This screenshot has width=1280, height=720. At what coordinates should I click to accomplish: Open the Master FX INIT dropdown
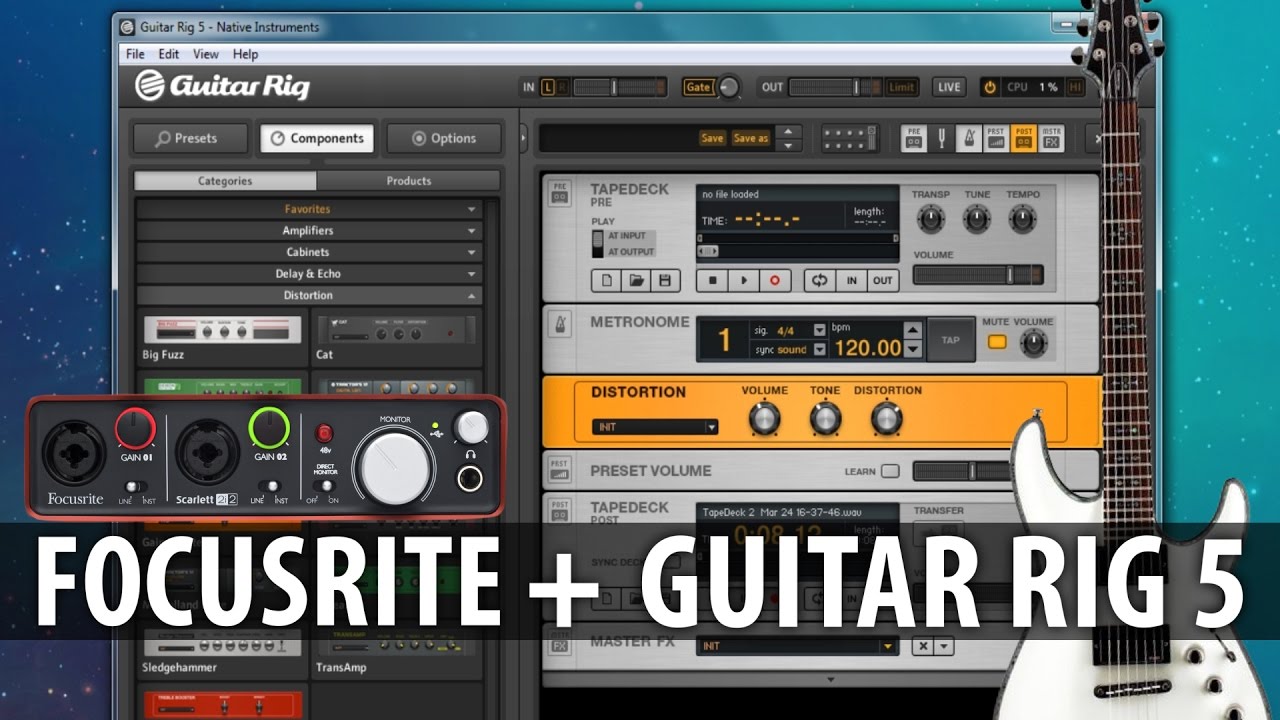[x=796, y=646]
